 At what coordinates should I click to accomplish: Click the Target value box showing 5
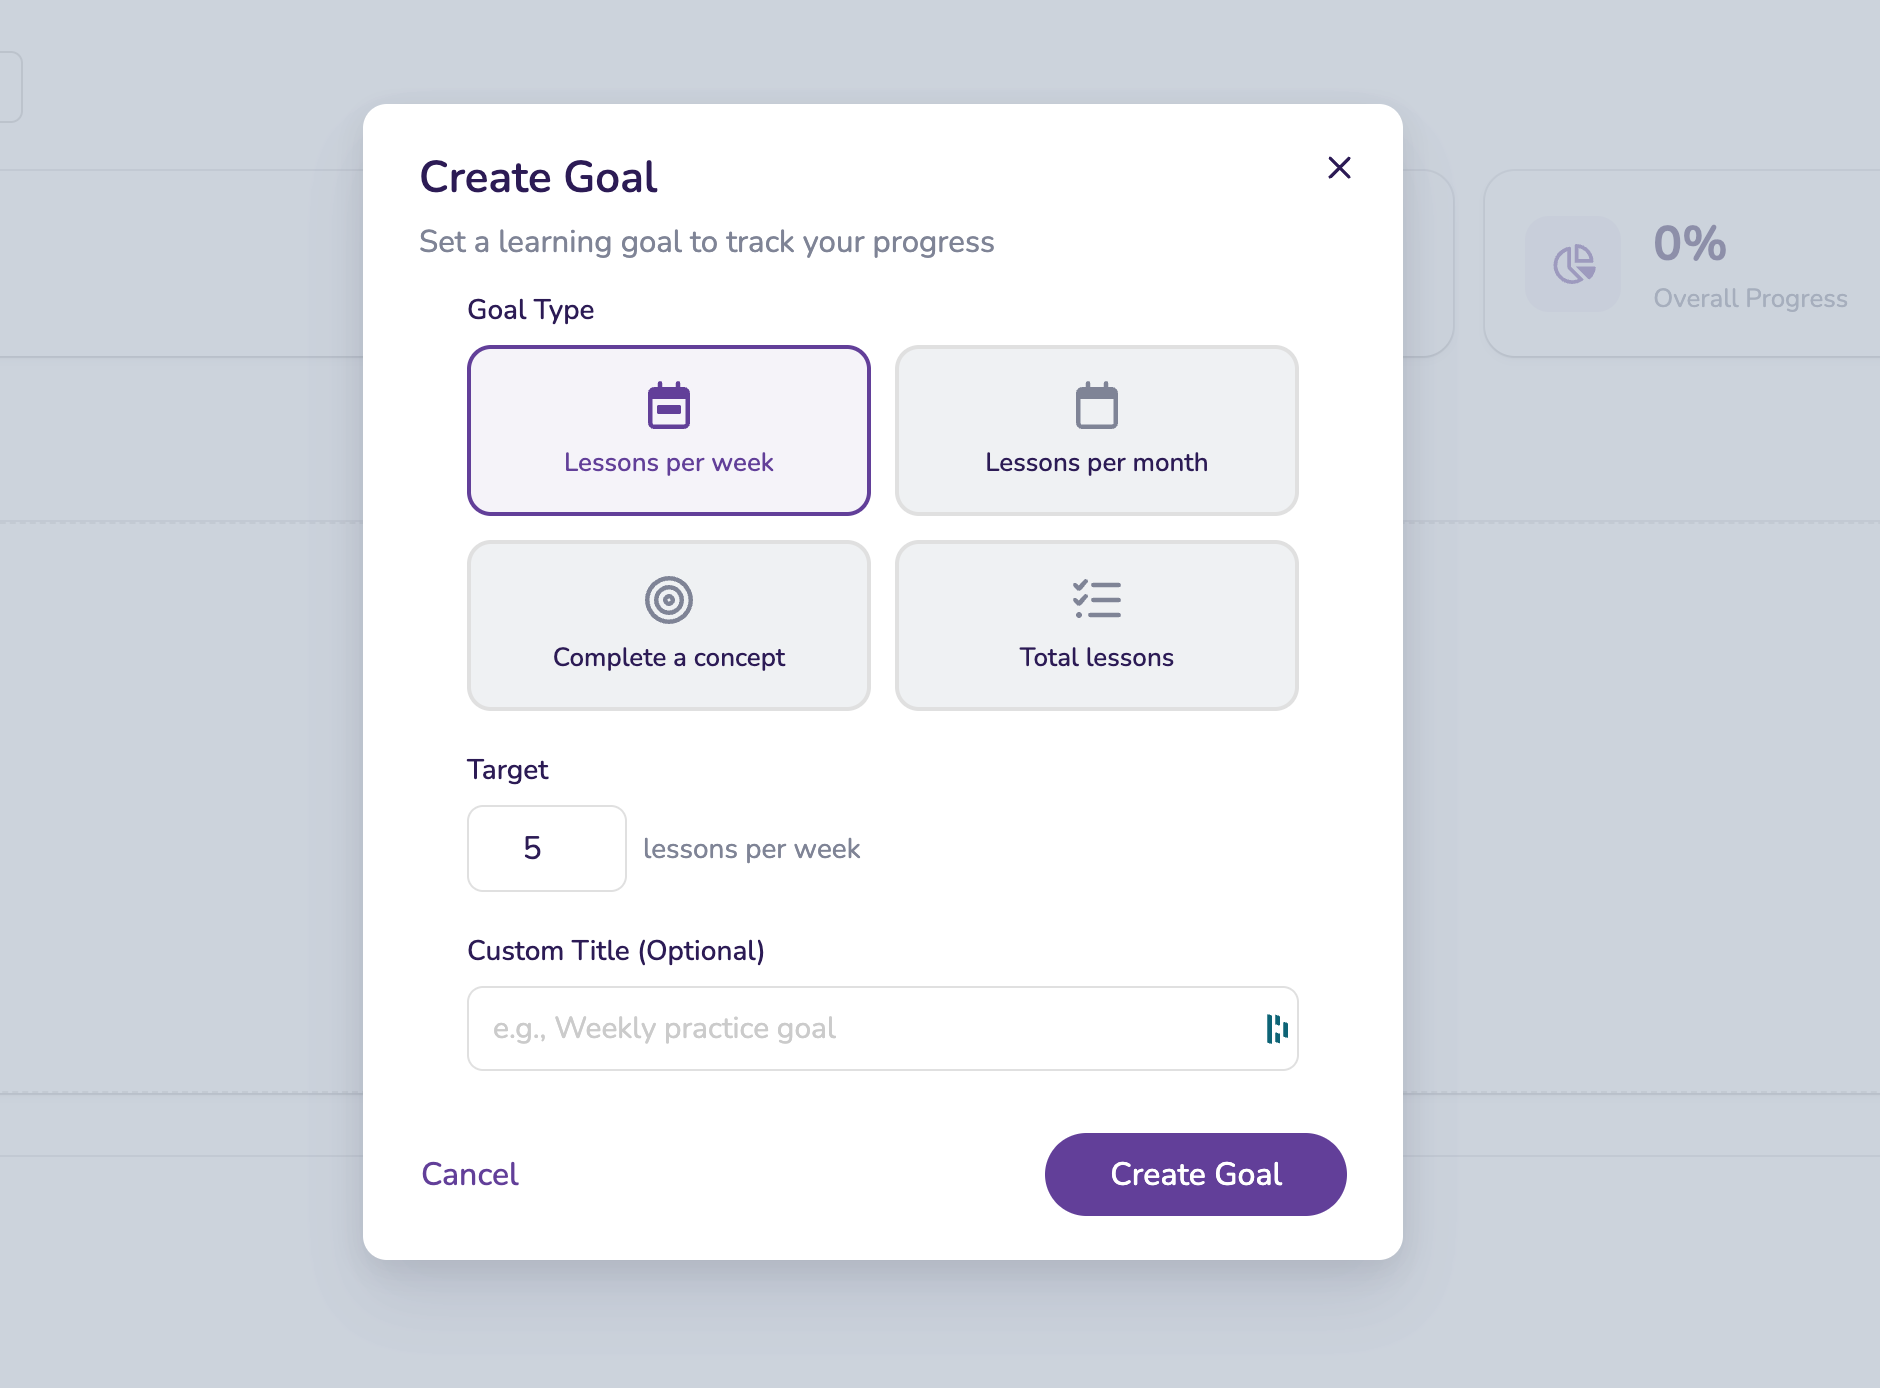pyautogui.click(x=546, y=848)
